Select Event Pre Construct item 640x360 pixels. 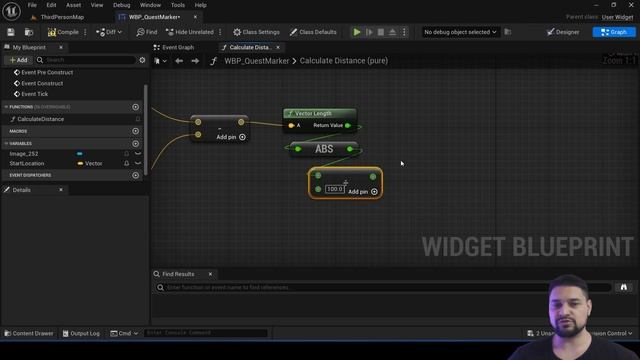(x=47, y=72)
